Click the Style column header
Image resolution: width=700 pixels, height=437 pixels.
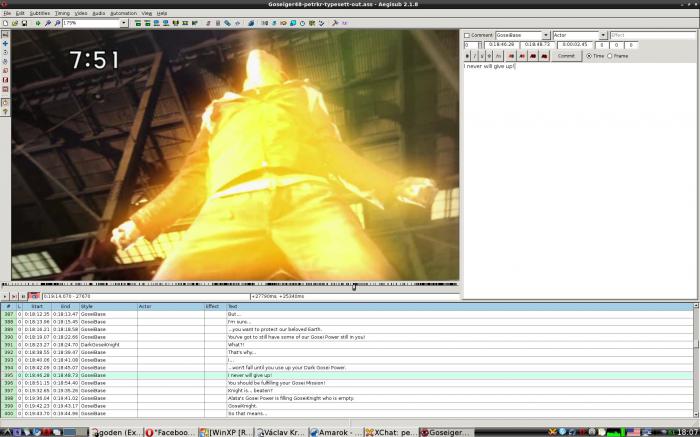(108, 307)
